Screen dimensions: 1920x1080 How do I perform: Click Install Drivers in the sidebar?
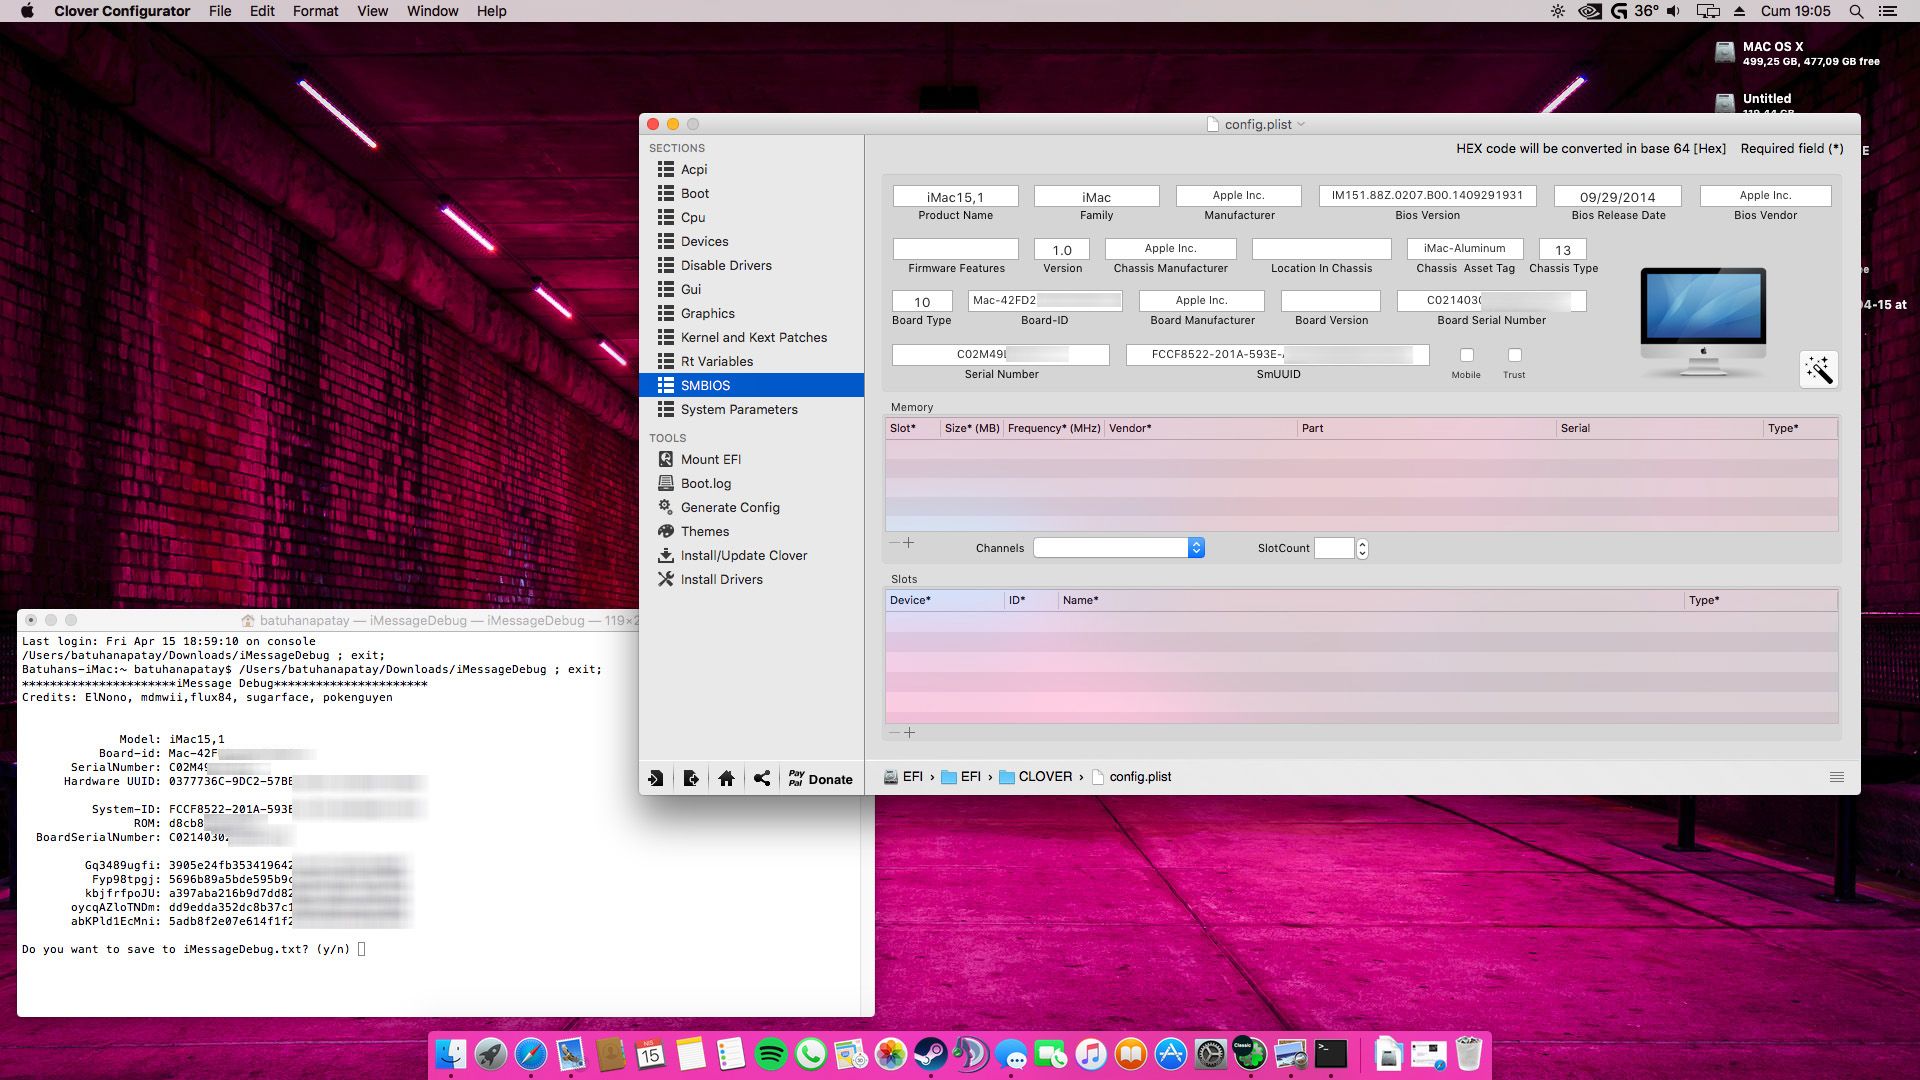pos(722,579)
